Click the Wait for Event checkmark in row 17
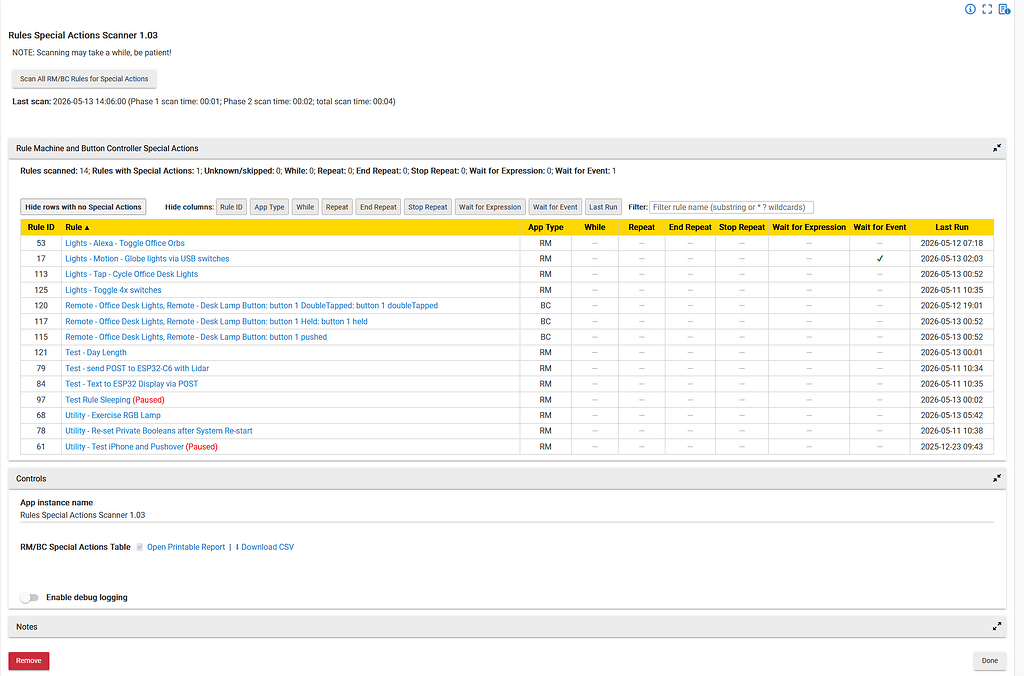This screenshot has width=1024, height=676. [x=880, y=259]
